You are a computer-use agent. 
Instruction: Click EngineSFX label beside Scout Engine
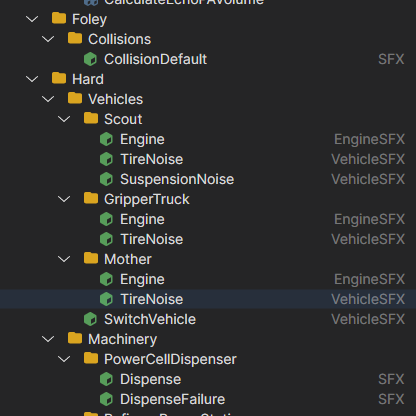point(369,139)
